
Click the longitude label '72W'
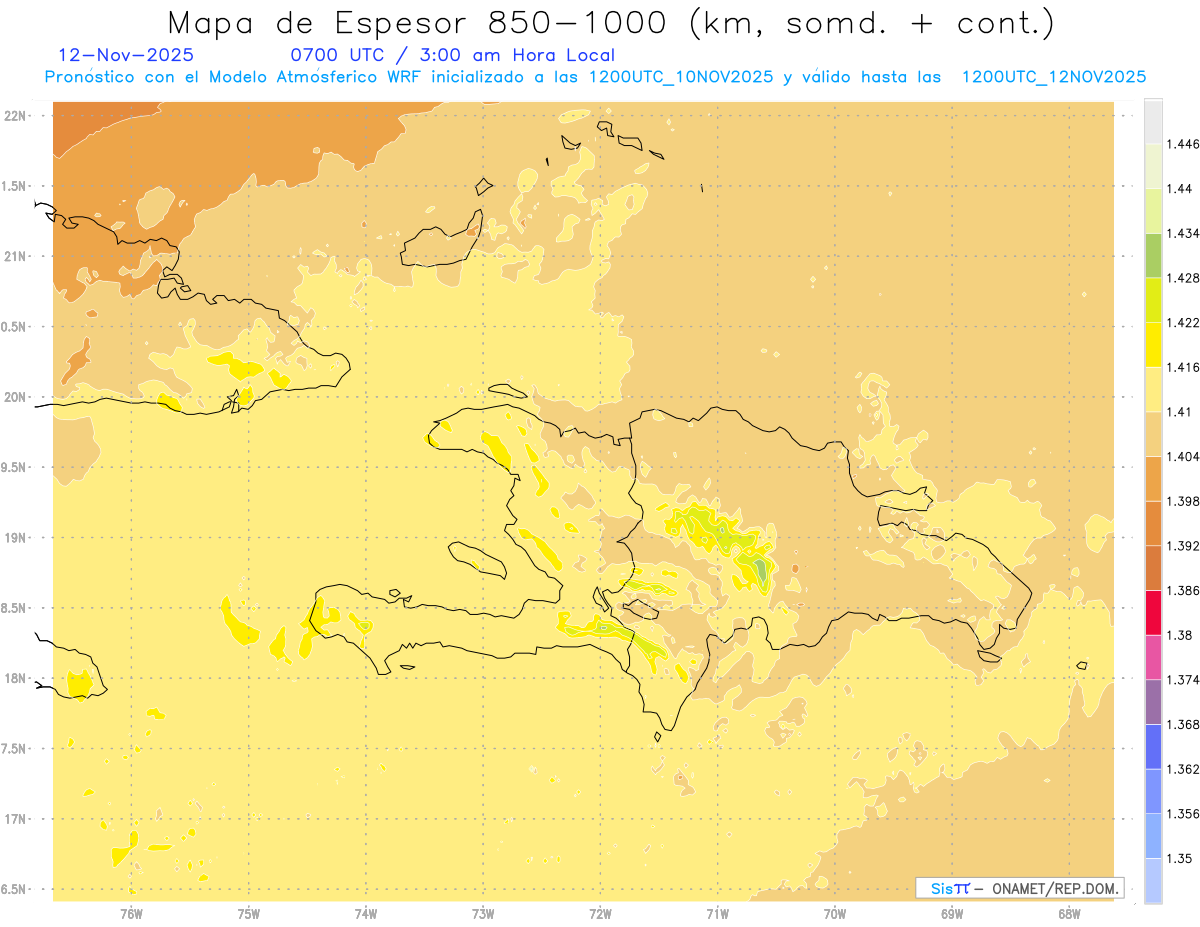tap(600, 913)
